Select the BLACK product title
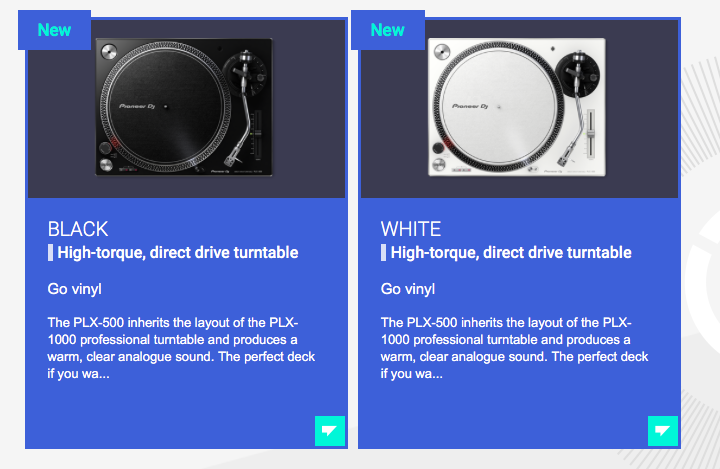Screen dimensions: 720x469 click(x=78, y=229)
